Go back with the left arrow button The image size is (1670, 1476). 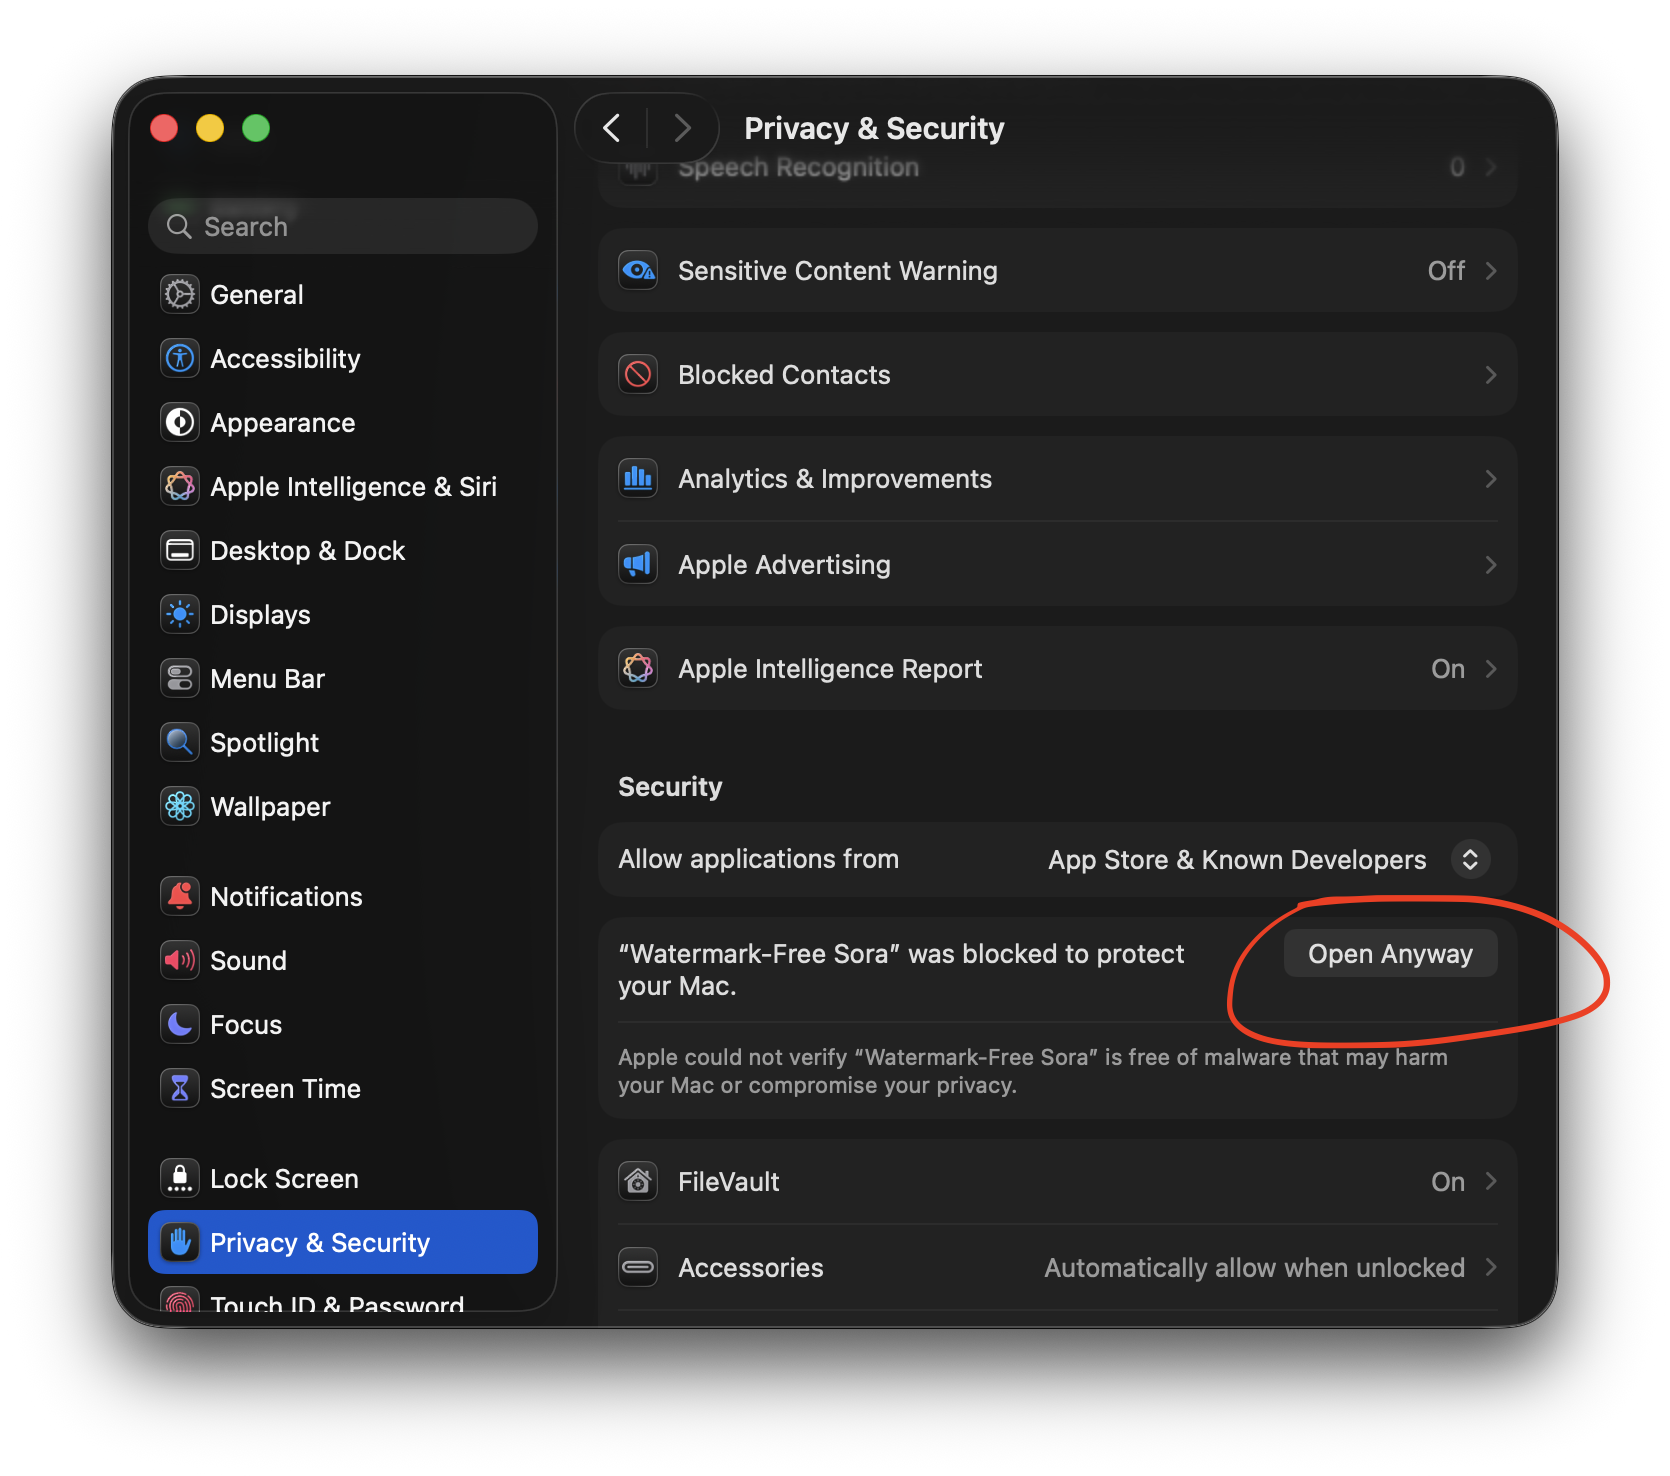[x=612, y=128]
